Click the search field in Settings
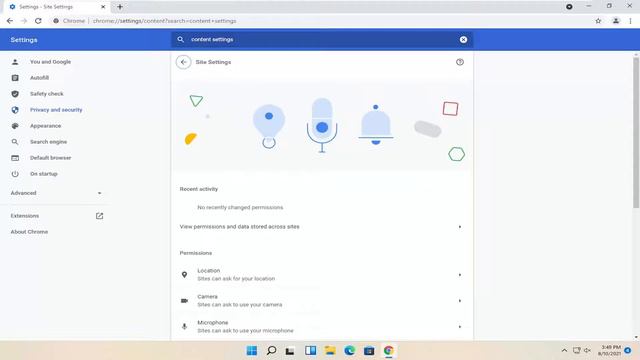 322,40
